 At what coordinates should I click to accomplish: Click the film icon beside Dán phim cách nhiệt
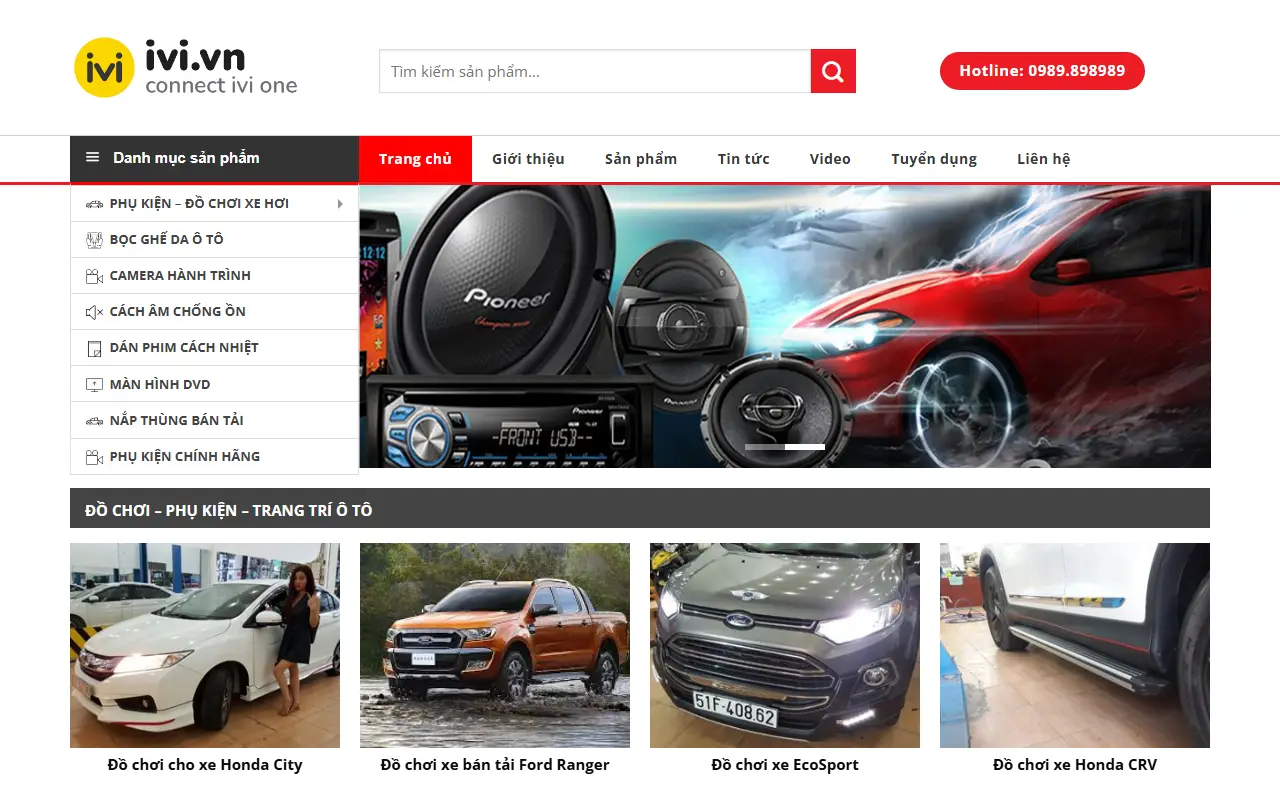[x=94, y=348]
